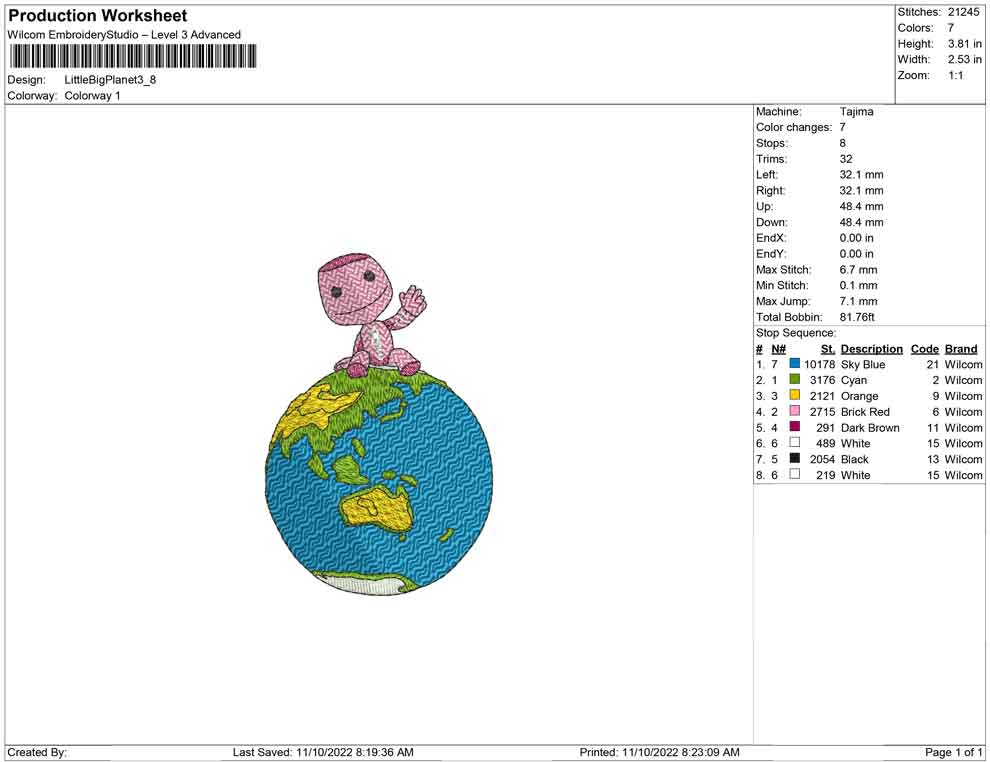Click the Brick Red description text
The width and height of the screenshot is (990, 762).
point(865,412)
